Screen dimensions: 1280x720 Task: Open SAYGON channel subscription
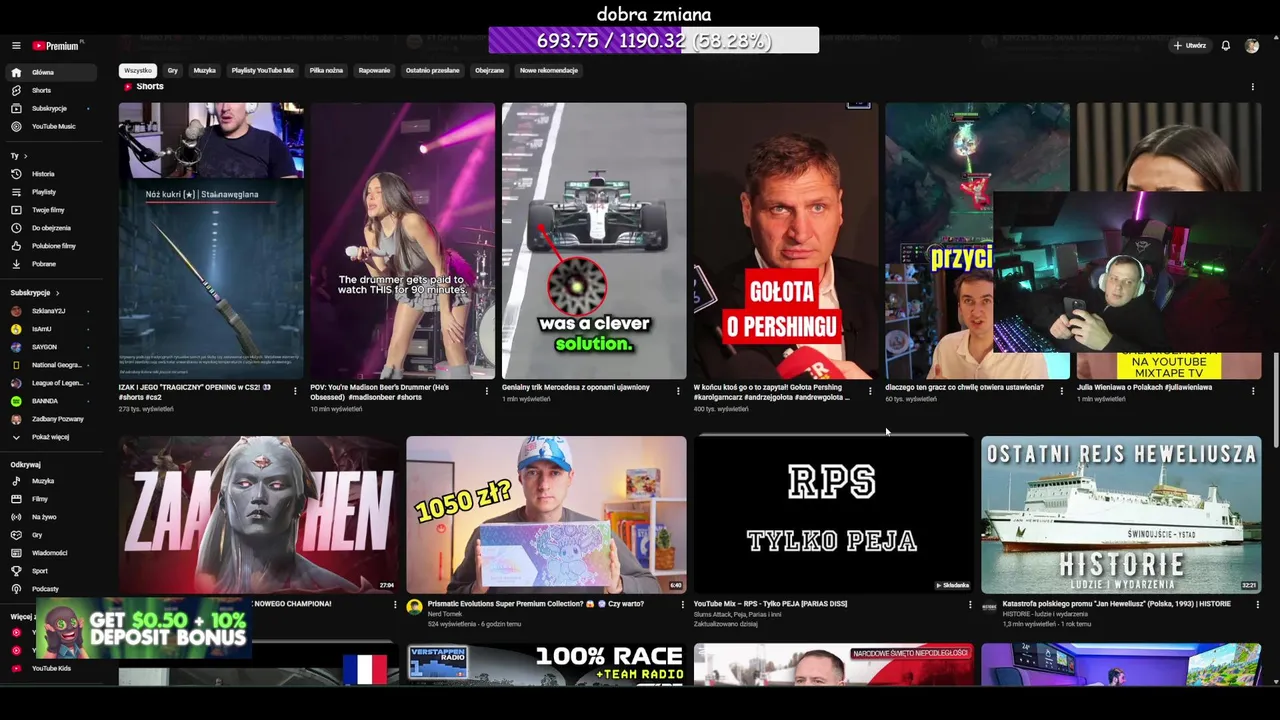pyautogui.click(x=52, y=347)
